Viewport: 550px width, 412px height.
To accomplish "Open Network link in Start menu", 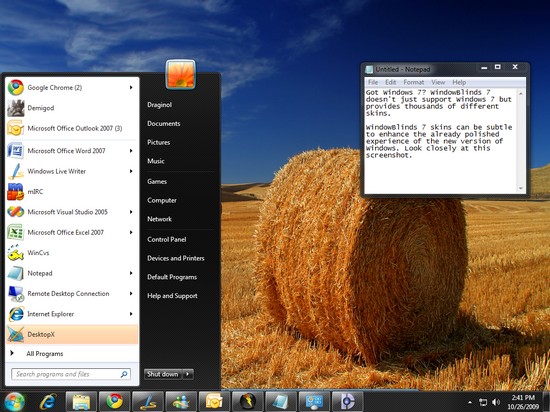I will coord(160,219).
